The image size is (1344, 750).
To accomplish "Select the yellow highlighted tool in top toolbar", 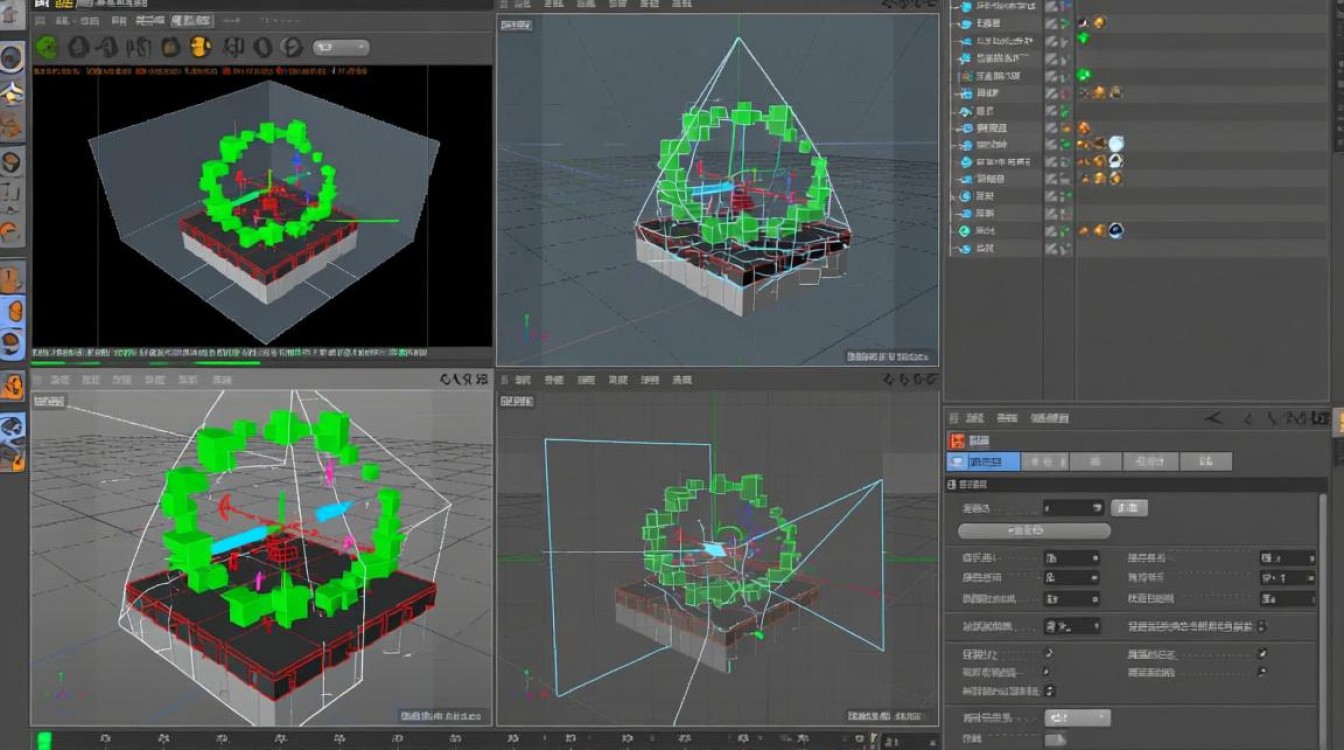I will click(200, 47).
